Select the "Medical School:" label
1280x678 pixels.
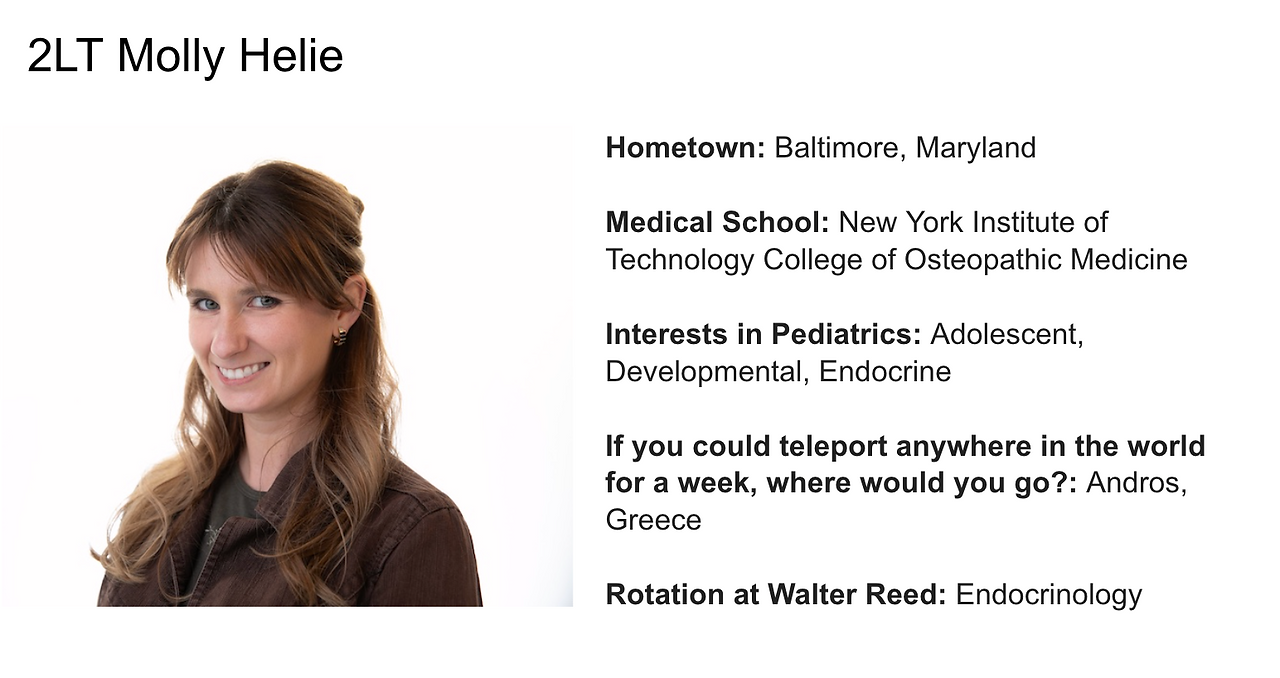tap(718, 222)
